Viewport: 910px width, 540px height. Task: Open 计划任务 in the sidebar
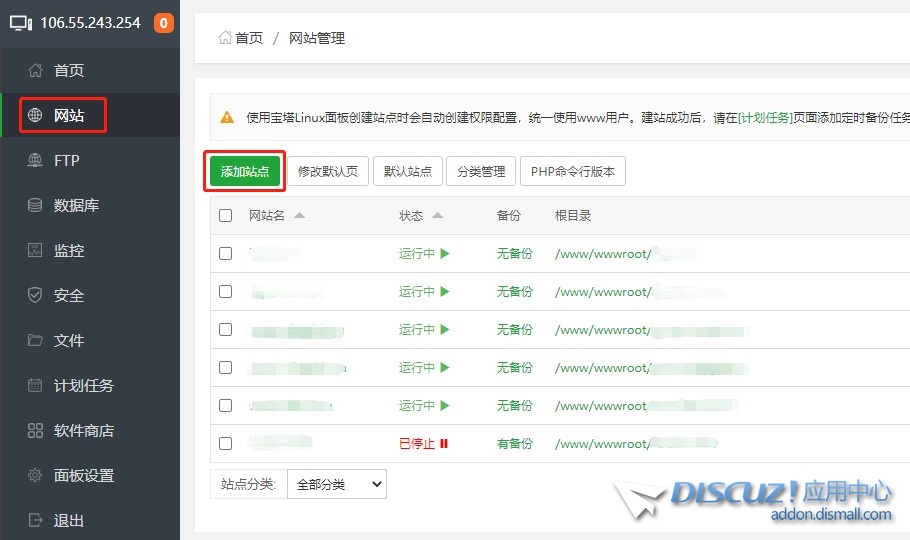pos(83,385)
